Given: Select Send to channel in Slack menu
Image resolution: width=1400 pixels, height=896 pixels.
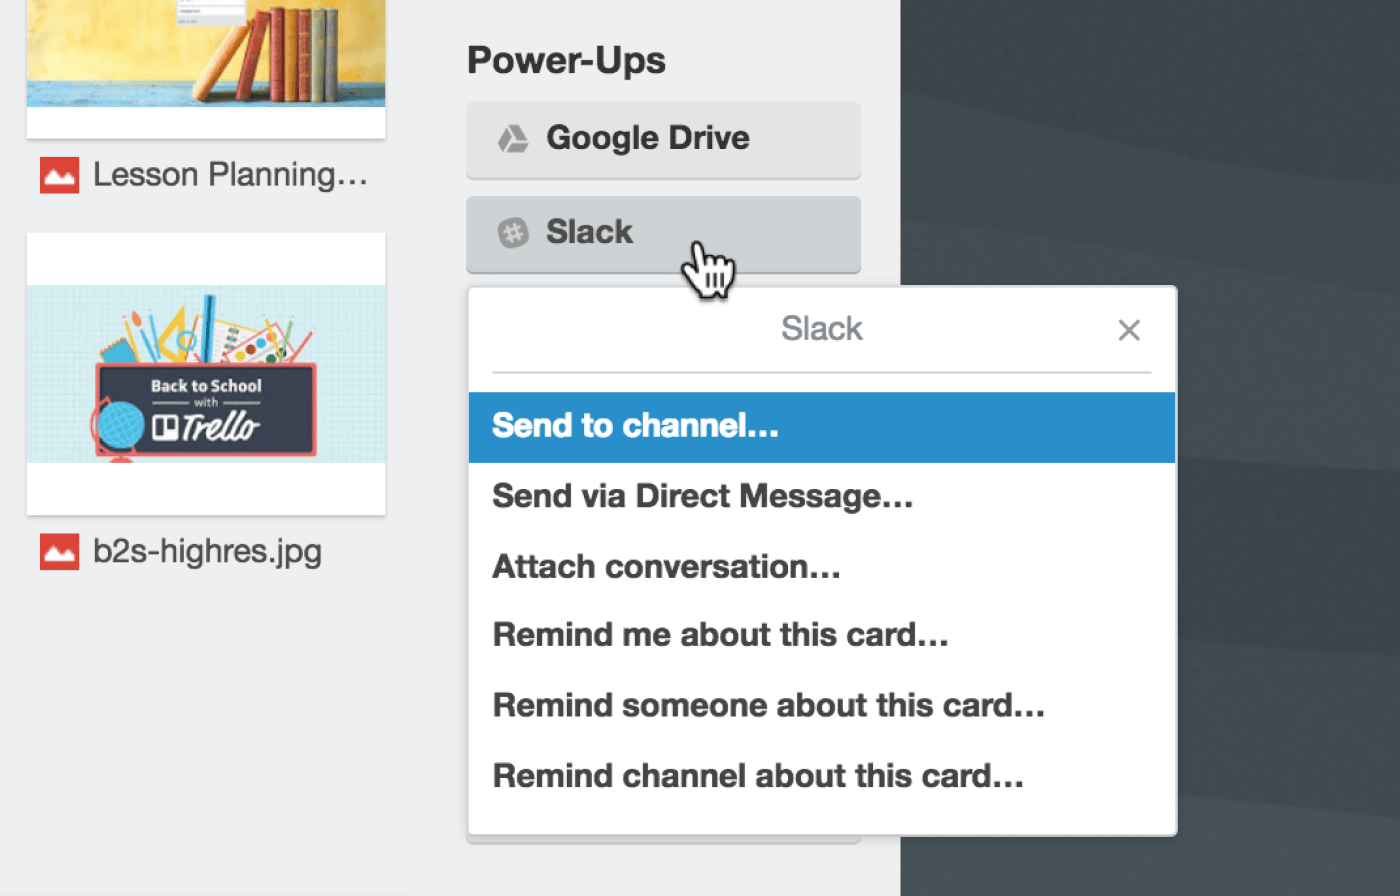Looking at the screenshot, I should [x=634, y=426].
